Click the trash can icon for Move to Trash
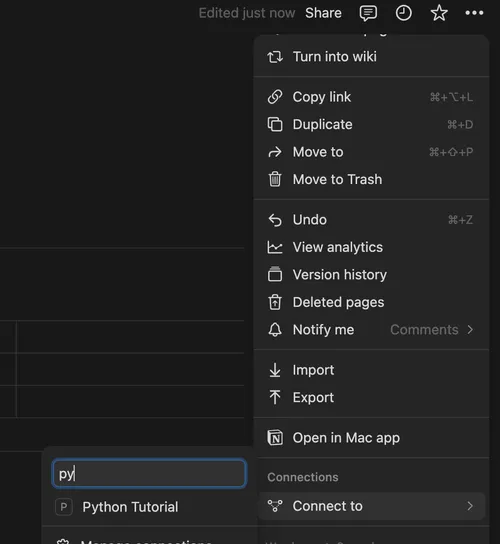500x544 pixels. [275, 179]
